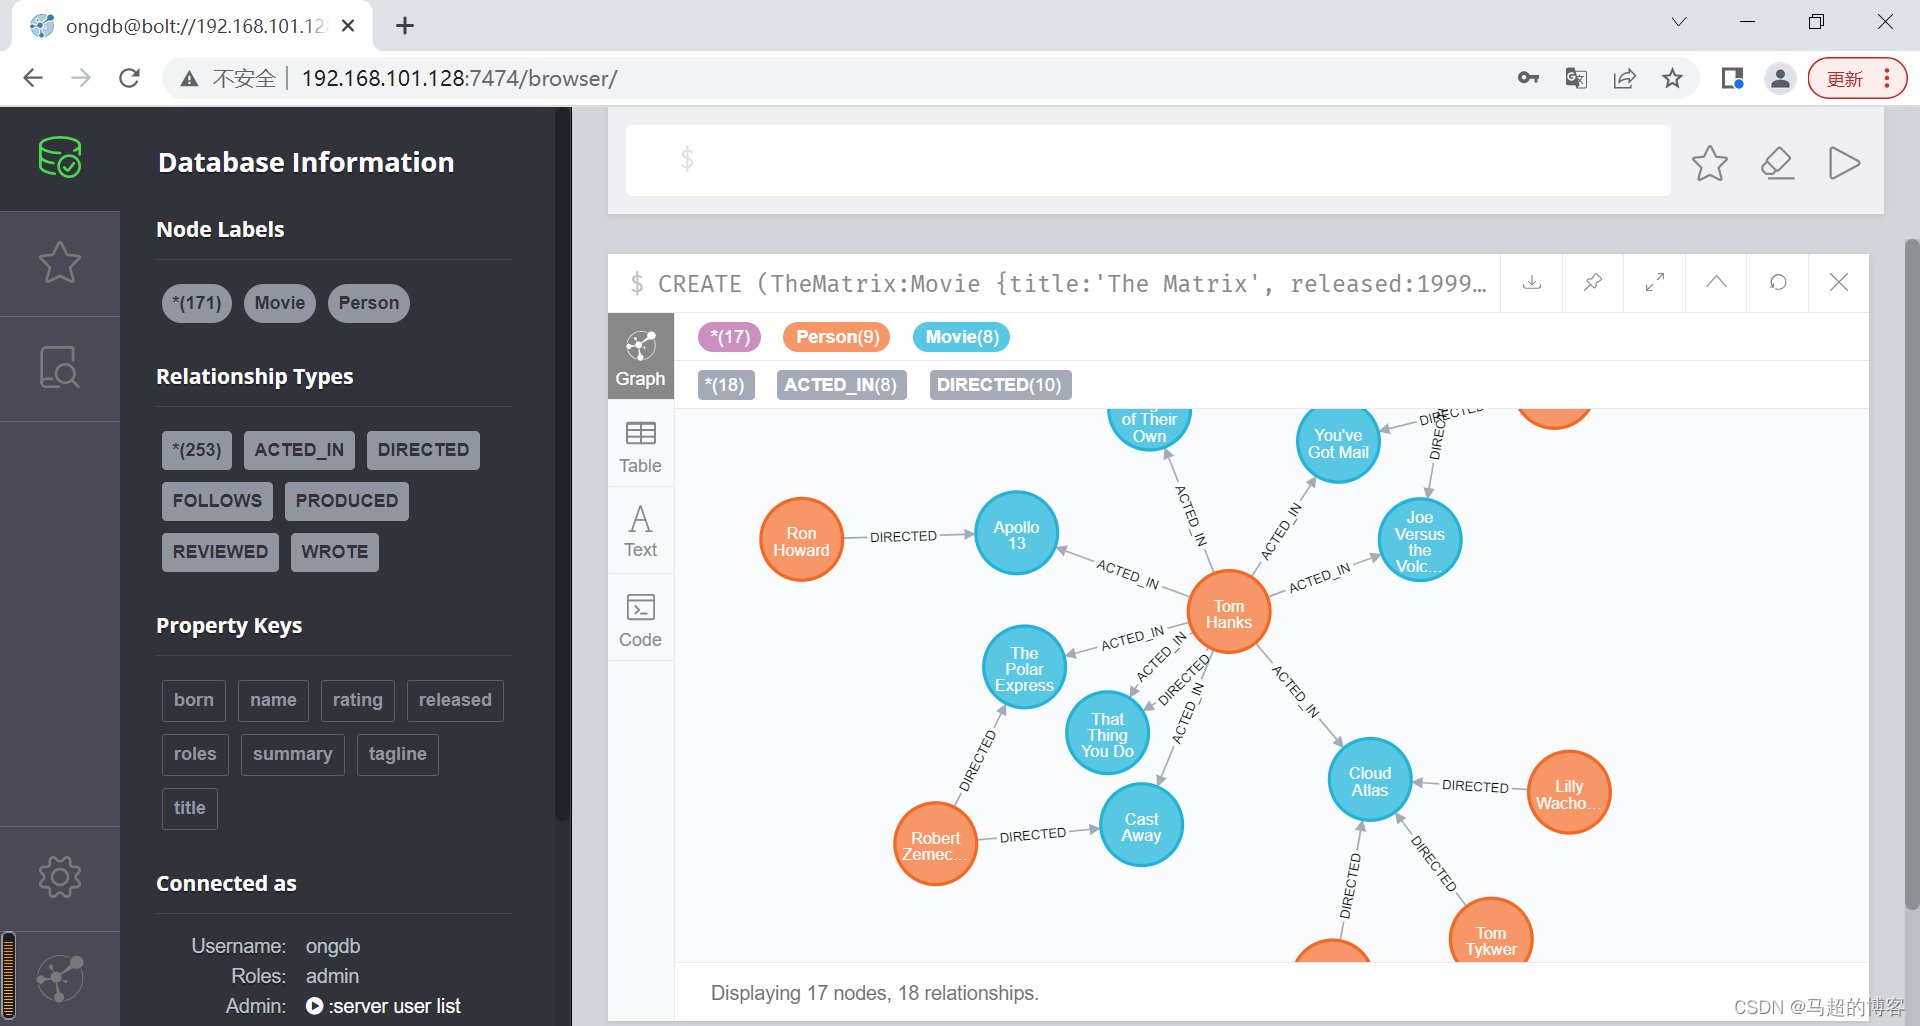Save query as favorite with star icon
Viewport: 1920px width, 1026px height.
tap(1709, 163)
